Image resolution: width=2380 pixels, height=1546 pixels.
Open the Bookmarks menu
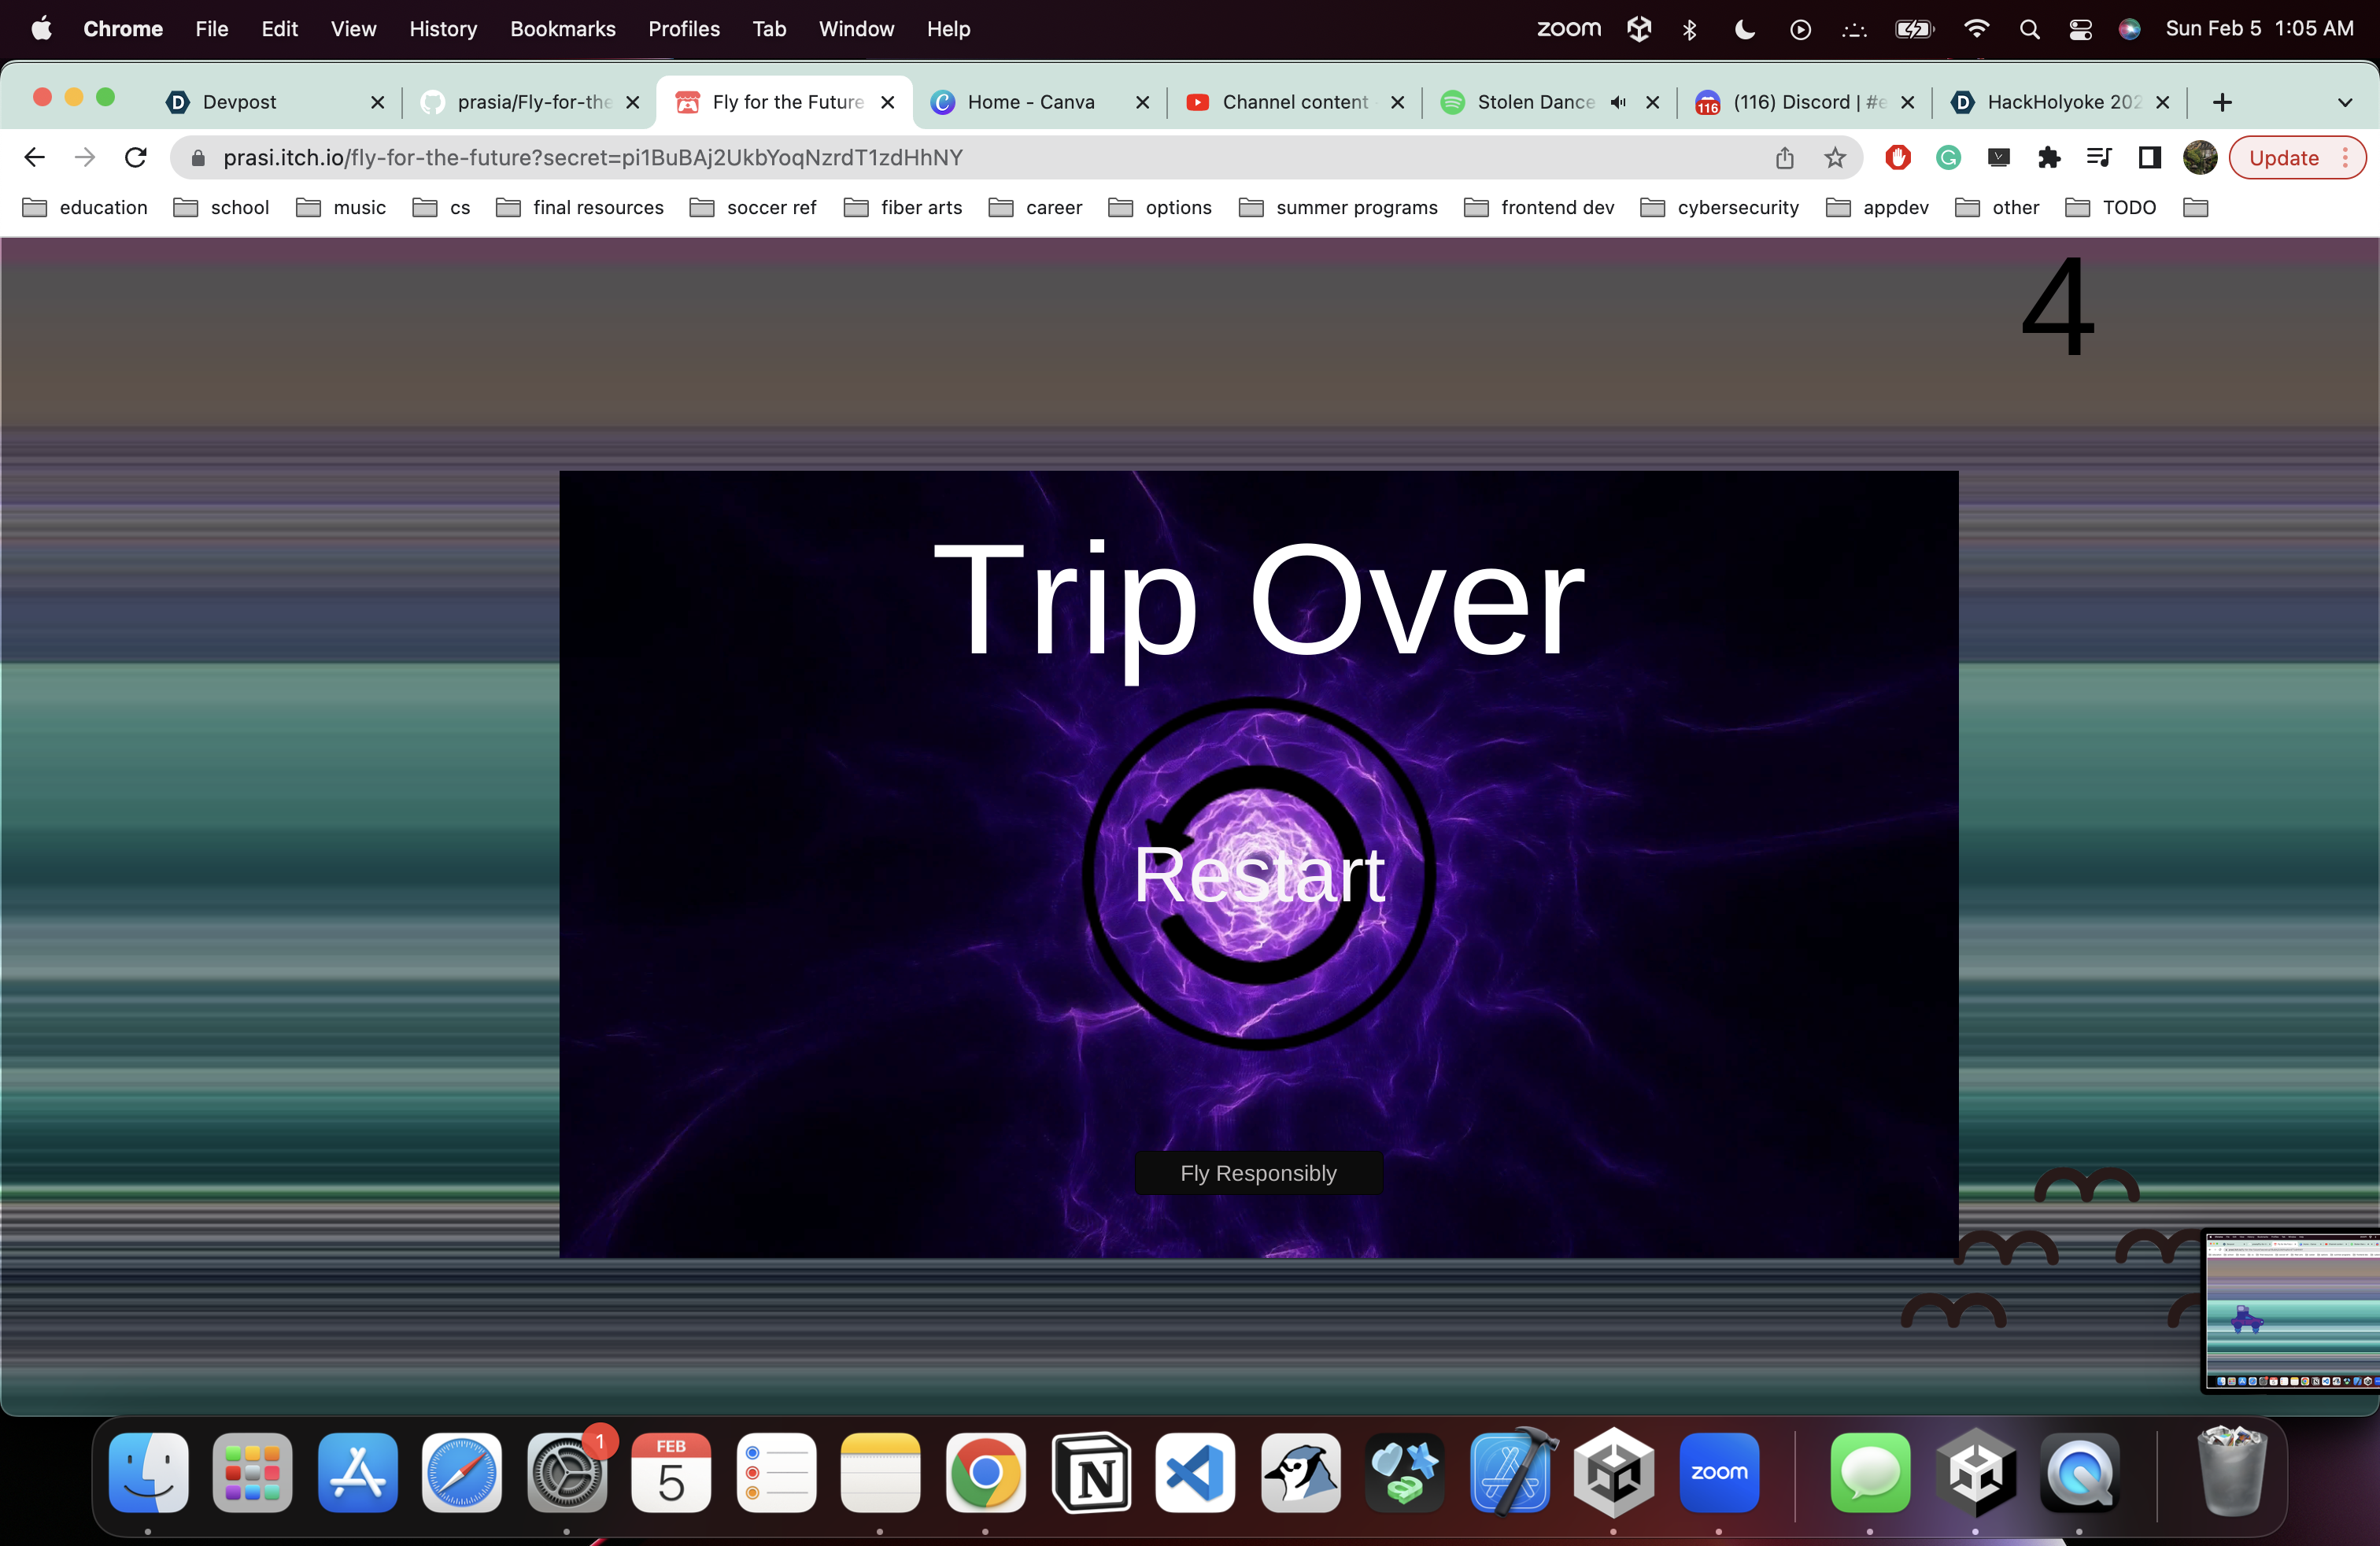tap(562, 29)
